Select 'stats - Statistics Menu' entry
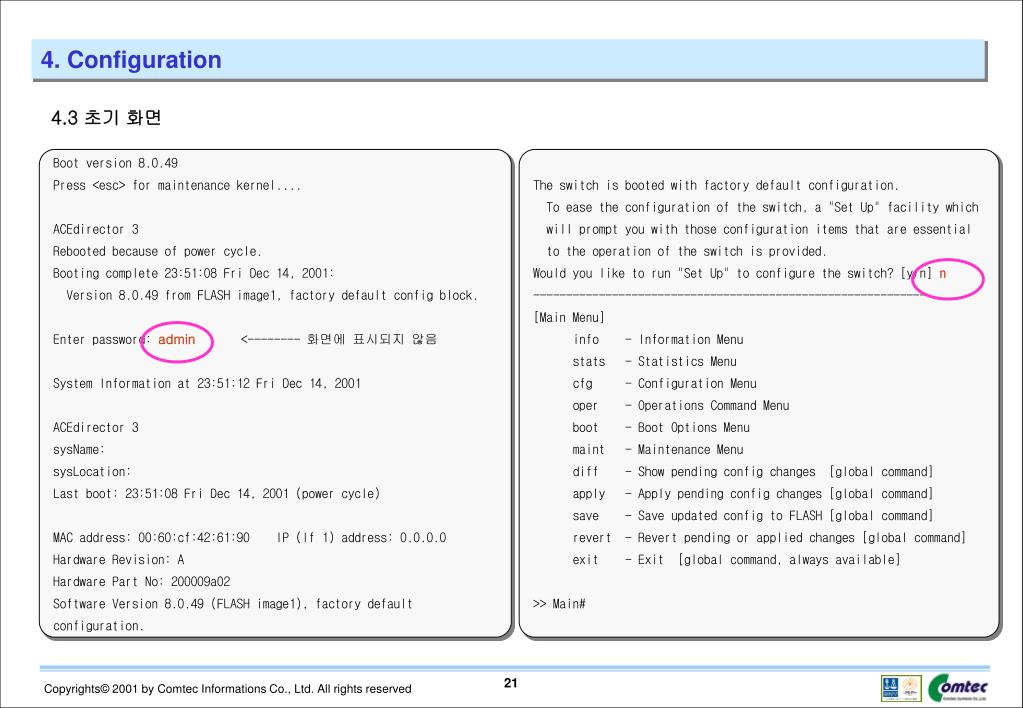 655,362
